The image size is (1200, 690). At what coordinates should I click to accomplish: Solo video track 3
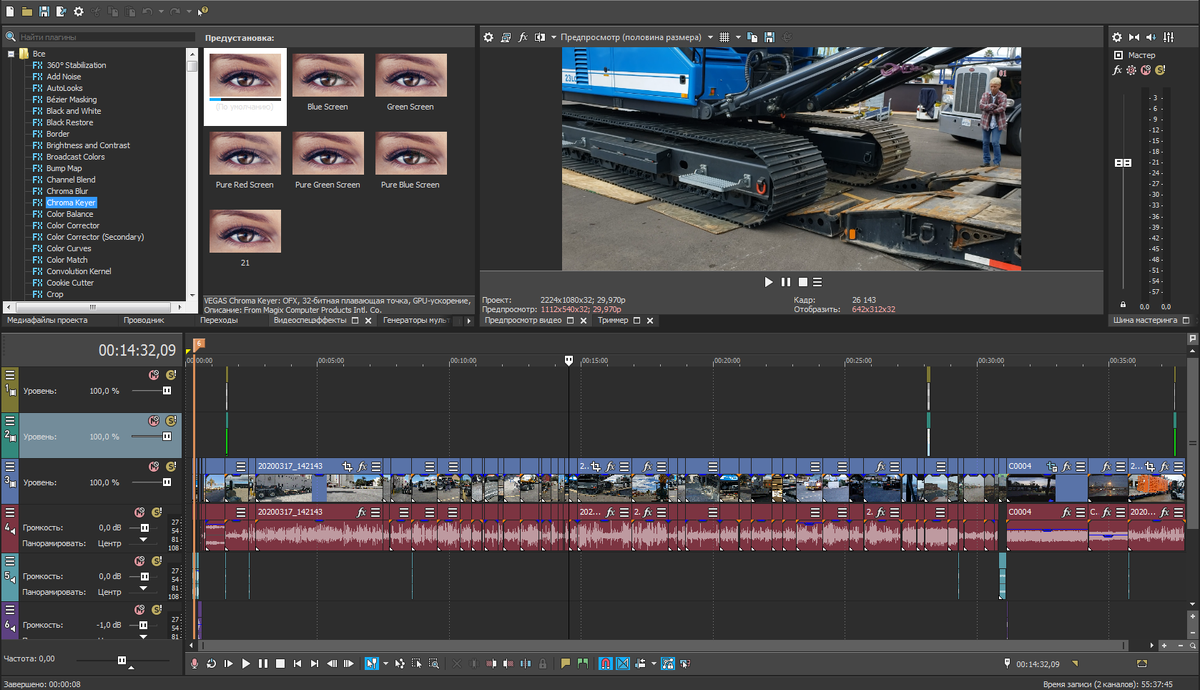click(171, 466)
